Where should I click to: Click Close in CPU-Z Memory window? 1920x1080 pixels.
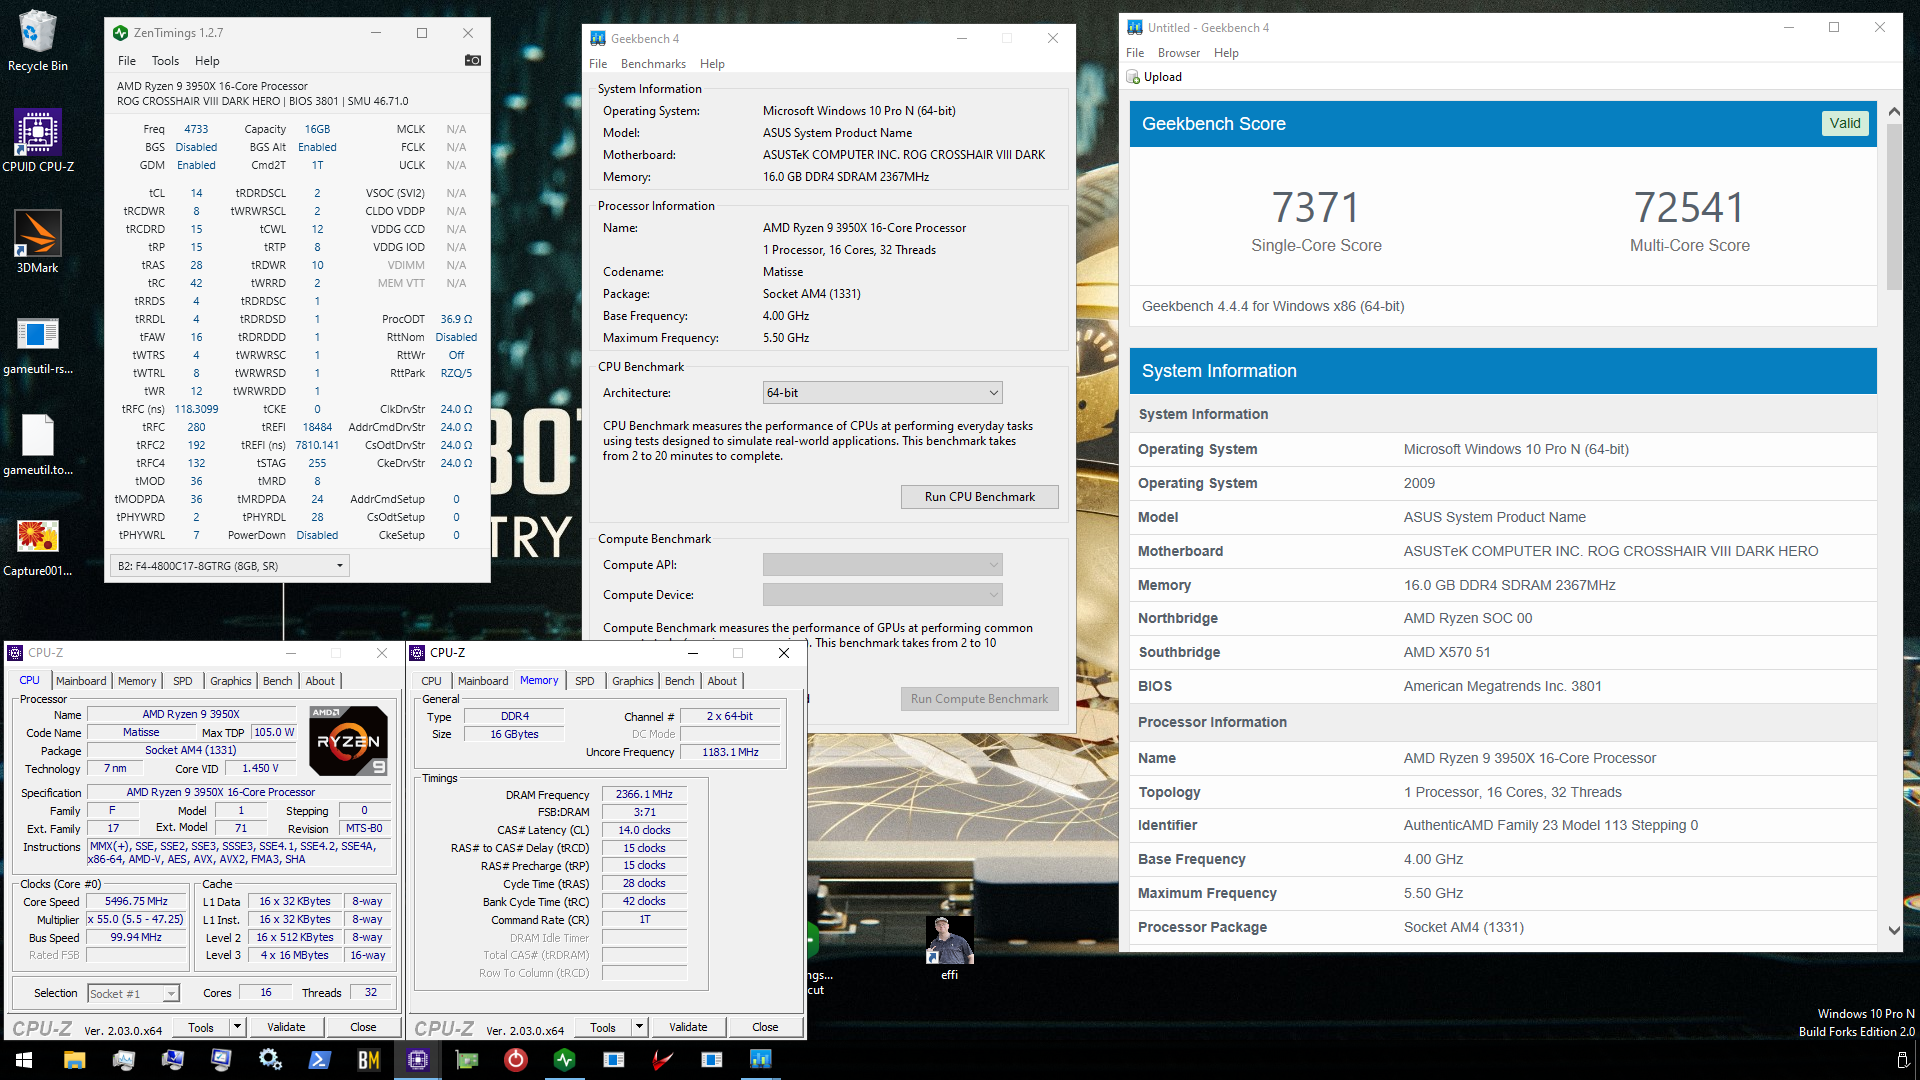(x=765, y=1027)
